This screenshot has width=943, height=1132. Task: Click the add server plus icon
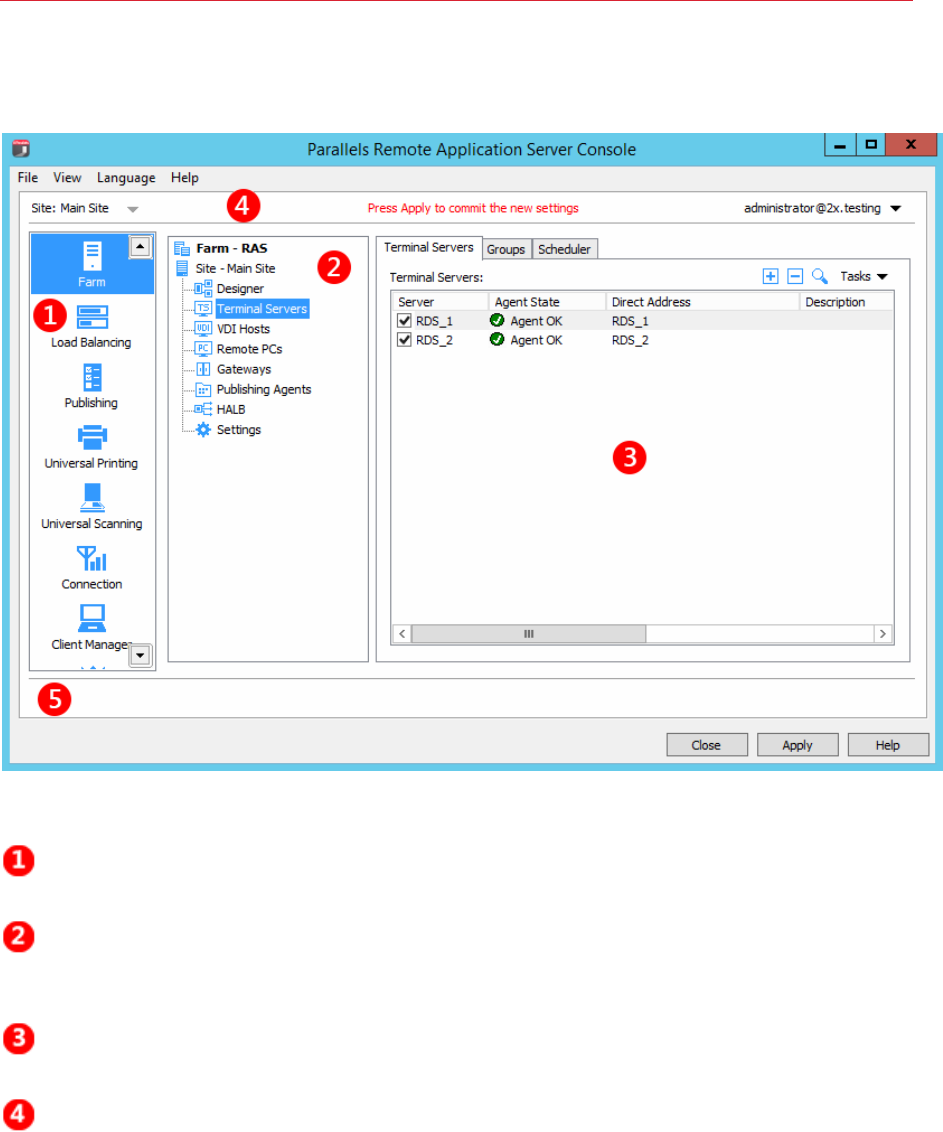(770, 276)
